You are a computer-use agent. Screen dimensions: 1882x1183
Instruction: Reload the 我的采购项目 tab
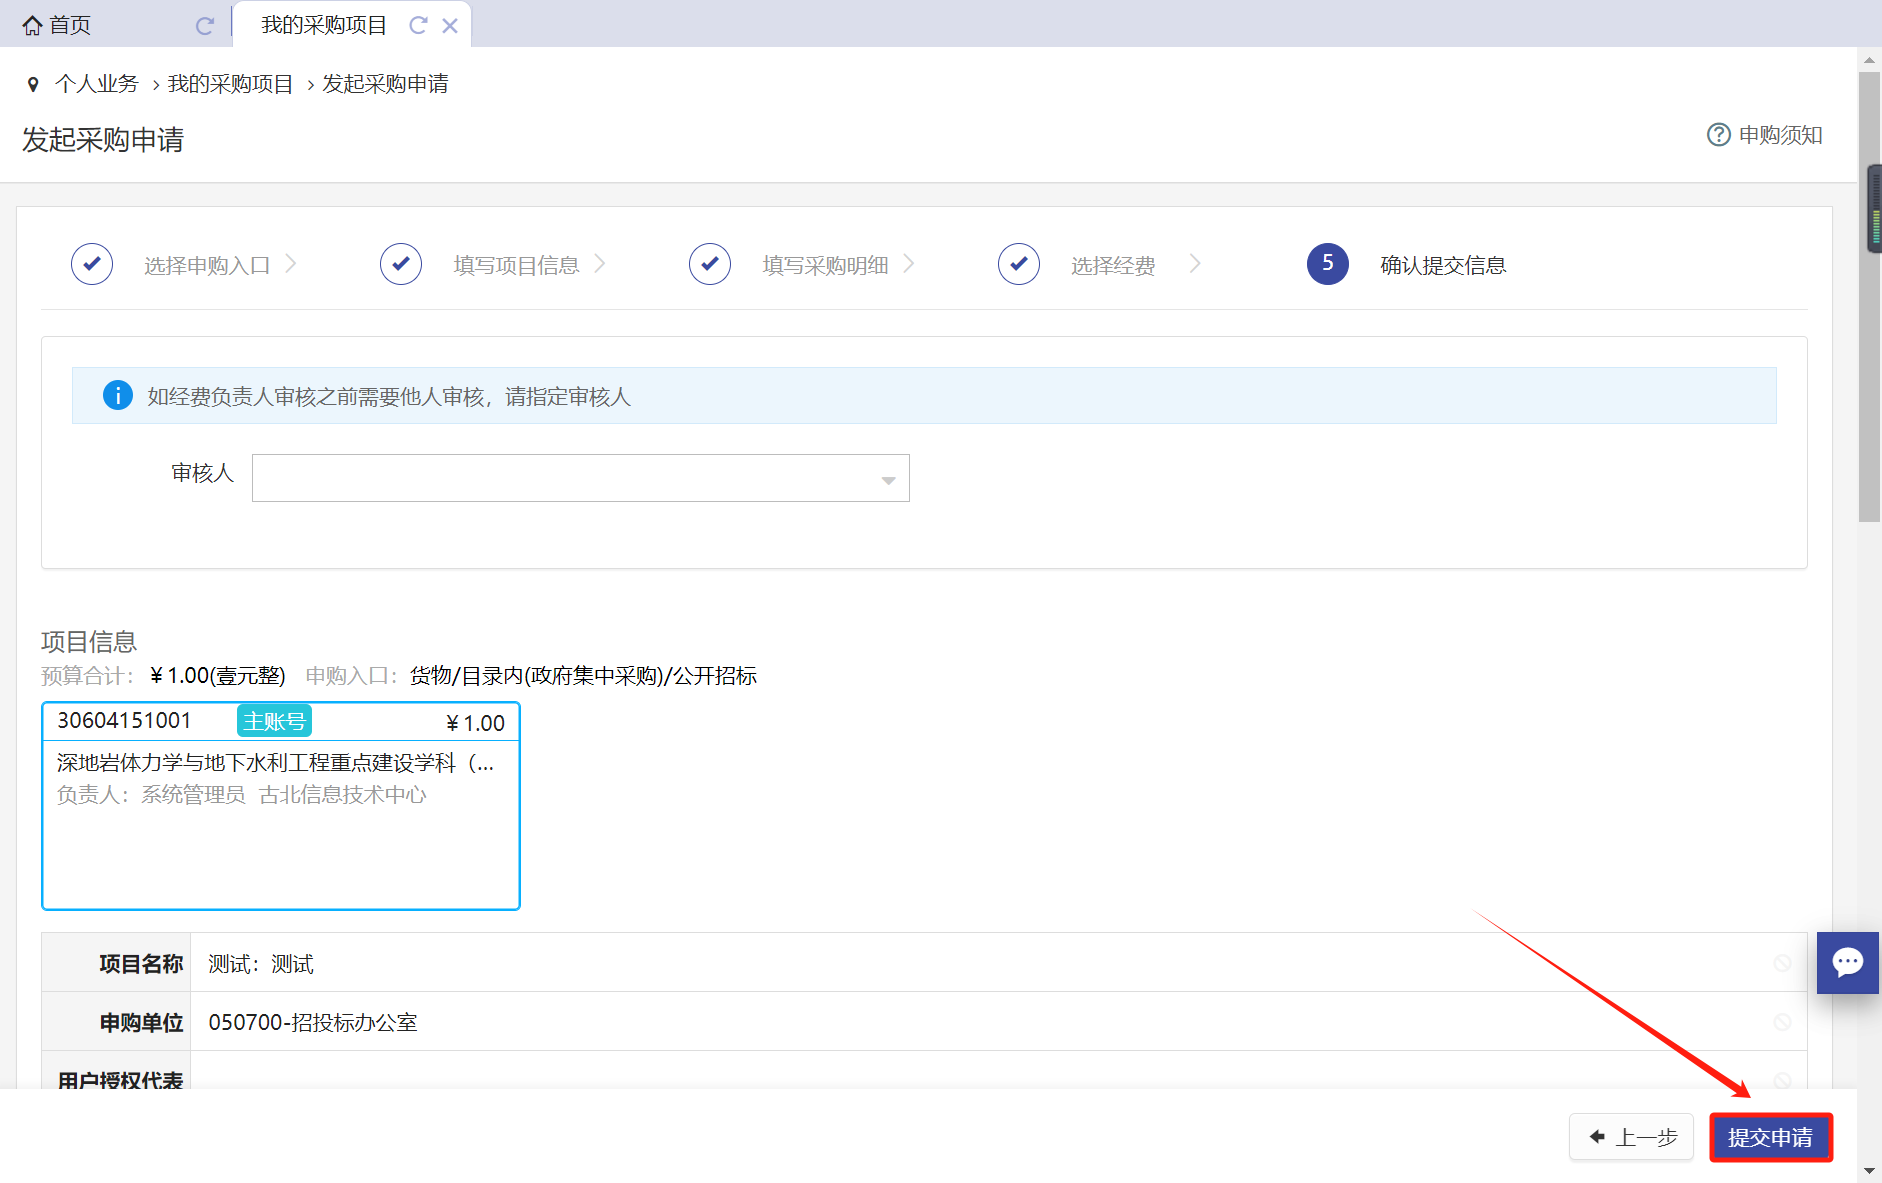point(418,26)
